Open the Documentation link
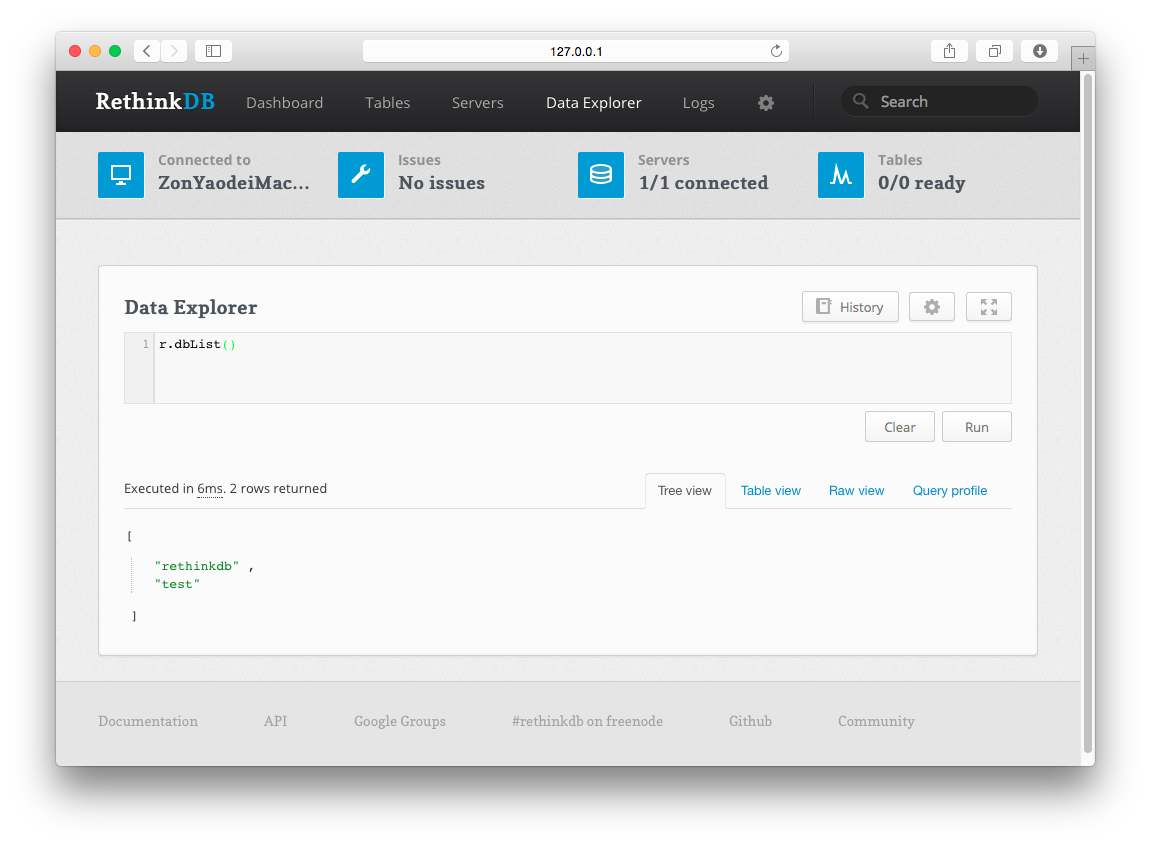1151x846 pixels. pos(148,721)
